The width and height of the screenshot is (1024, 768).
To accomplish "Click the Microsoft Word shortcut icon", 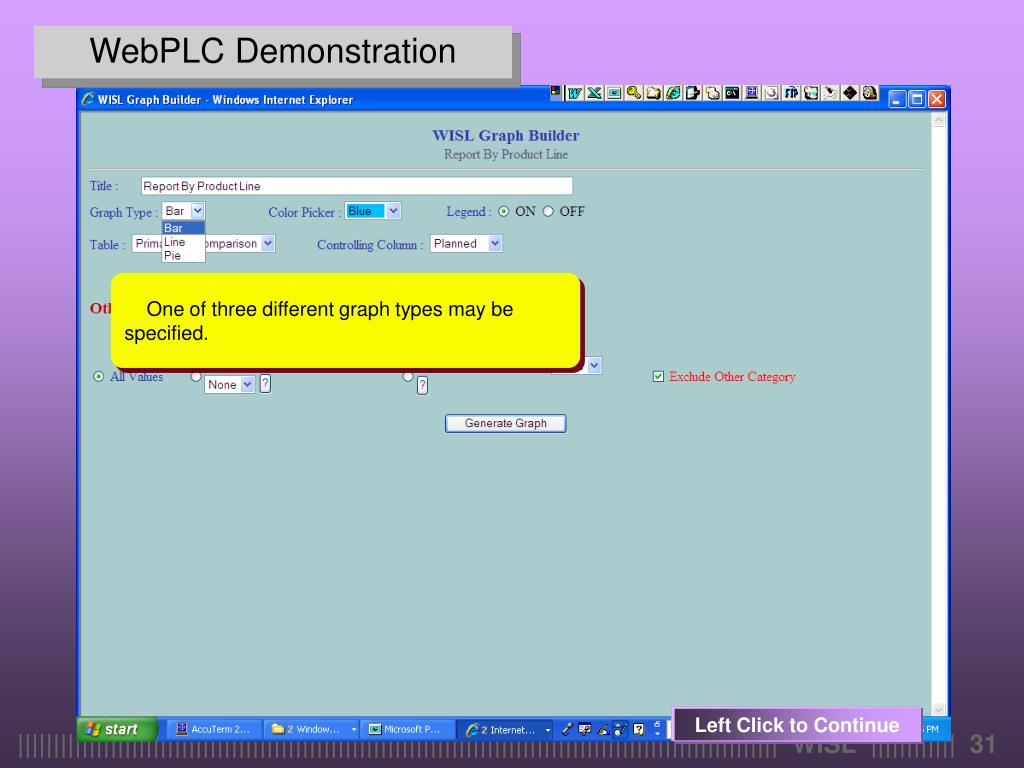I will pos(575,93).
